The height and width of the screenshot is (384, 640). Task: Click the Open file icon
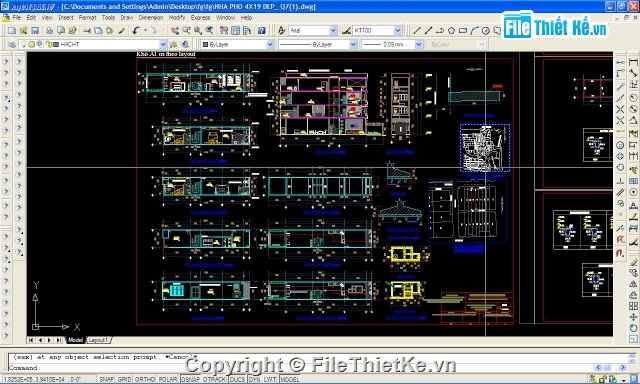pos(23,31)
